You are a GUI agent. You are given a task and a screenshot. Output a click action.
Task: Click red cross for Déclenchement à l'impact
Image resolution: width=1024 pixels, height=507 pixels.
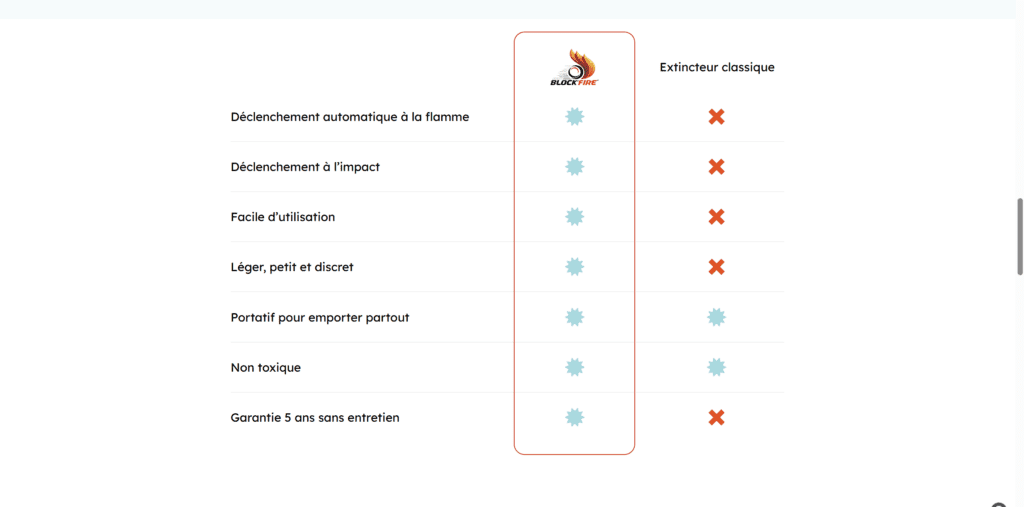click(x=716, y=167)
